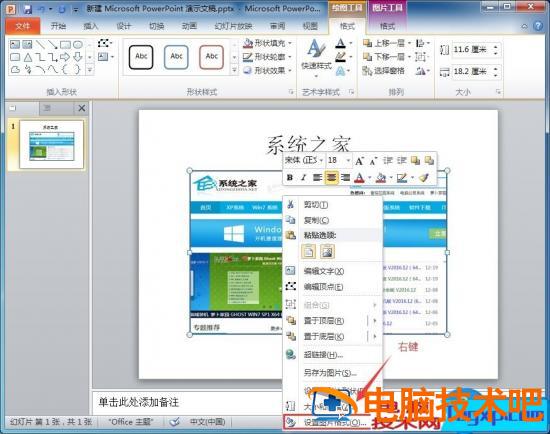Screen dimensions: 550x434
Task: Apply the red outline Abc shape style
Action: tap(212, 56)
